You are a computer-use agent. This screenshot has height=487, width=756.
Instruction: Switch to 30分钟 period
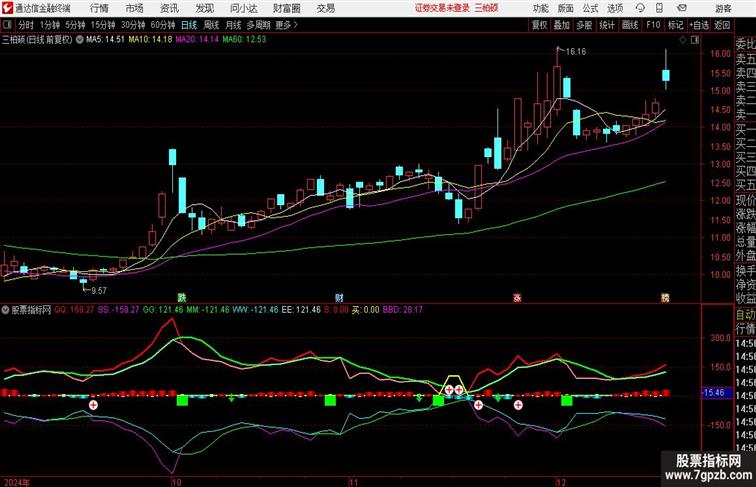[133, 25]
